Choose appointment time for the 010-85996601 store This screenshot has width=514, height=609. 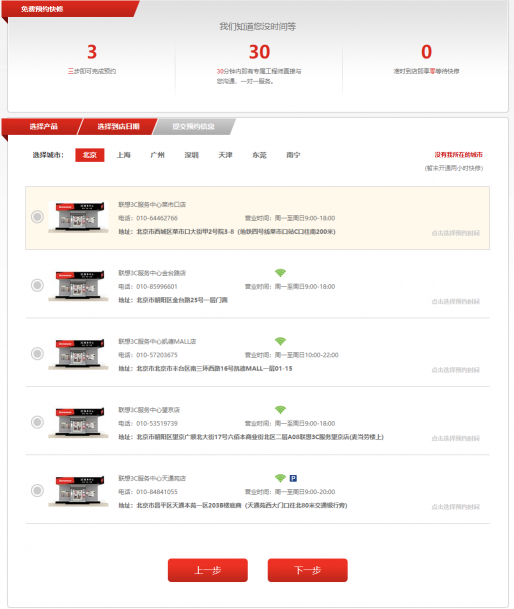coord(455,301)
